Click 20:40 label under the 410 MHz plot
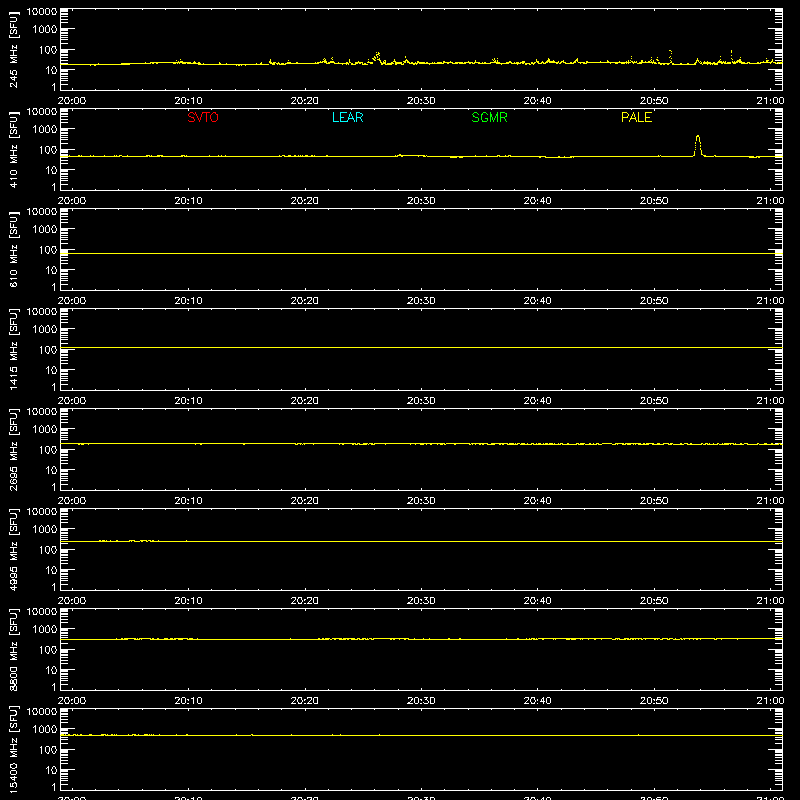The width and height of the screenshot is (800, 800). (x=537, y=201)
